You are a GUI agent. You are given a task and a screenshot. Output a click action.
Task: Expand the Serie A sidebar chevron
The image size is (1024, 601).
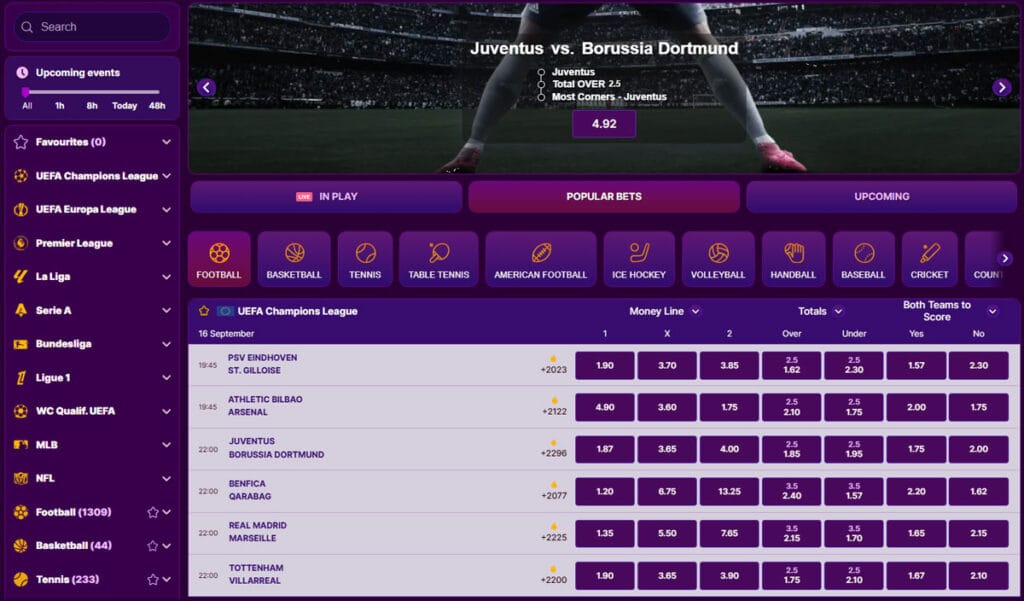(x=167, y=310)
